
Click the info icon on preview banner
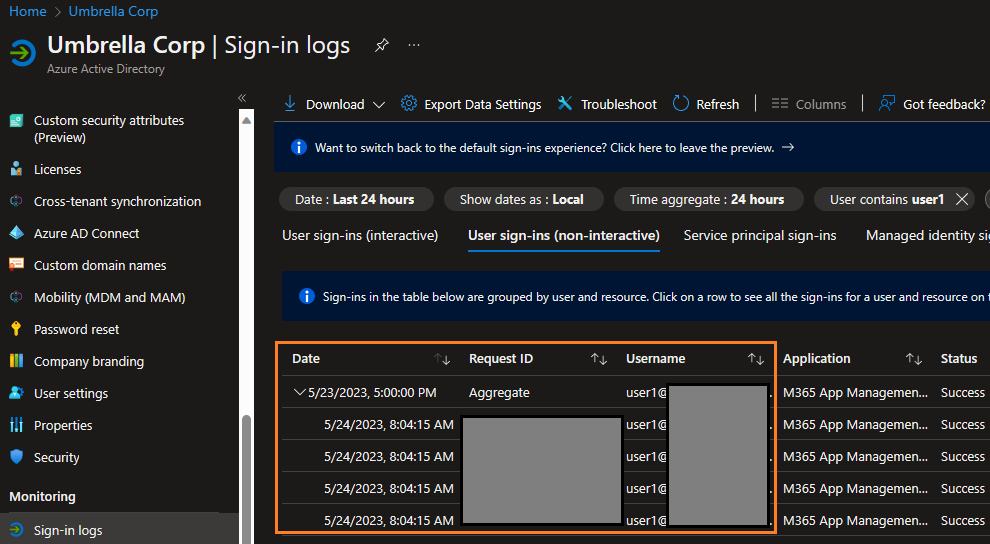(299, 147)
